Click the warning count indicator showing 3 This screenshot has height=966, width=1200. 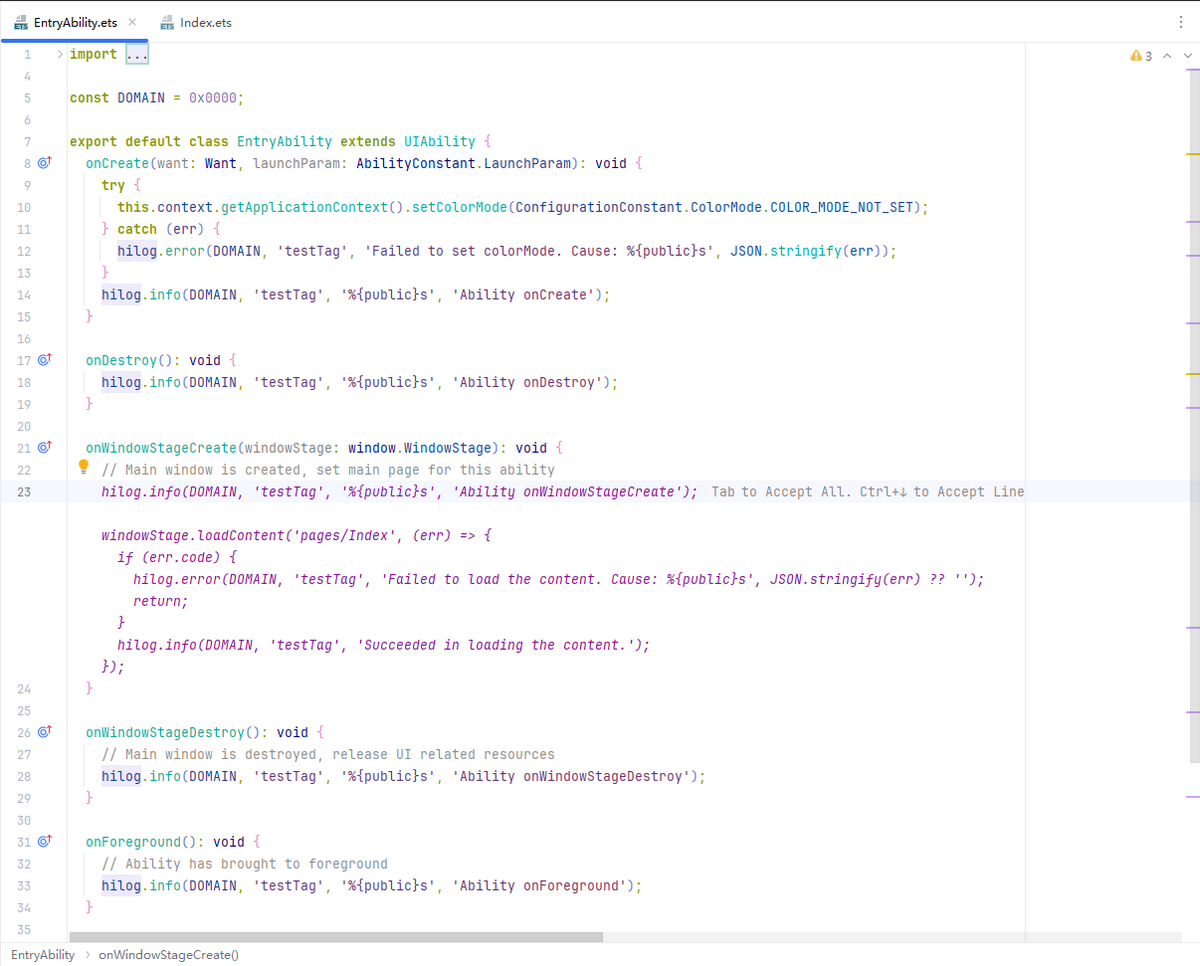[1141, 56]
